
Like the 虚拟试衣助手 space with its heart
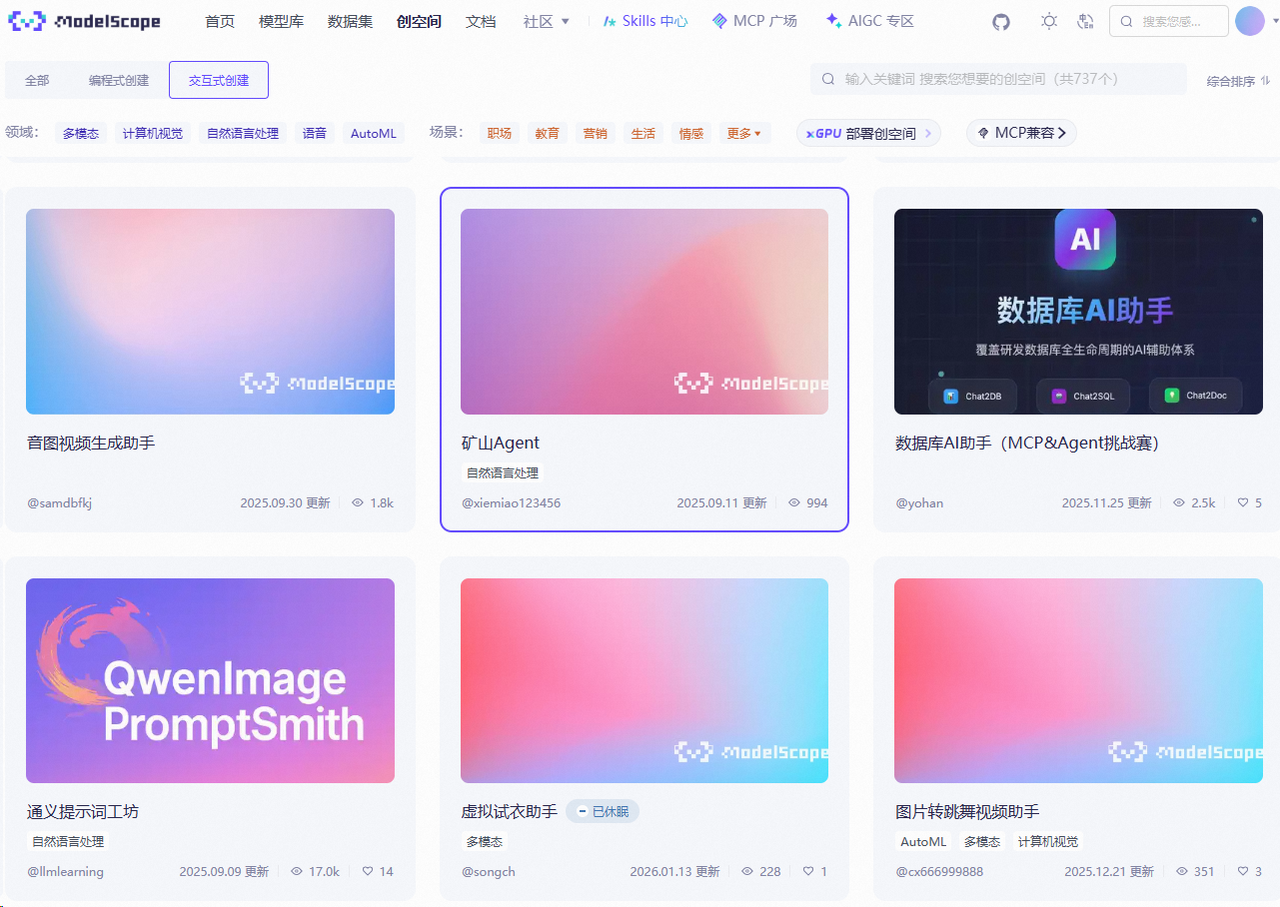809,872
